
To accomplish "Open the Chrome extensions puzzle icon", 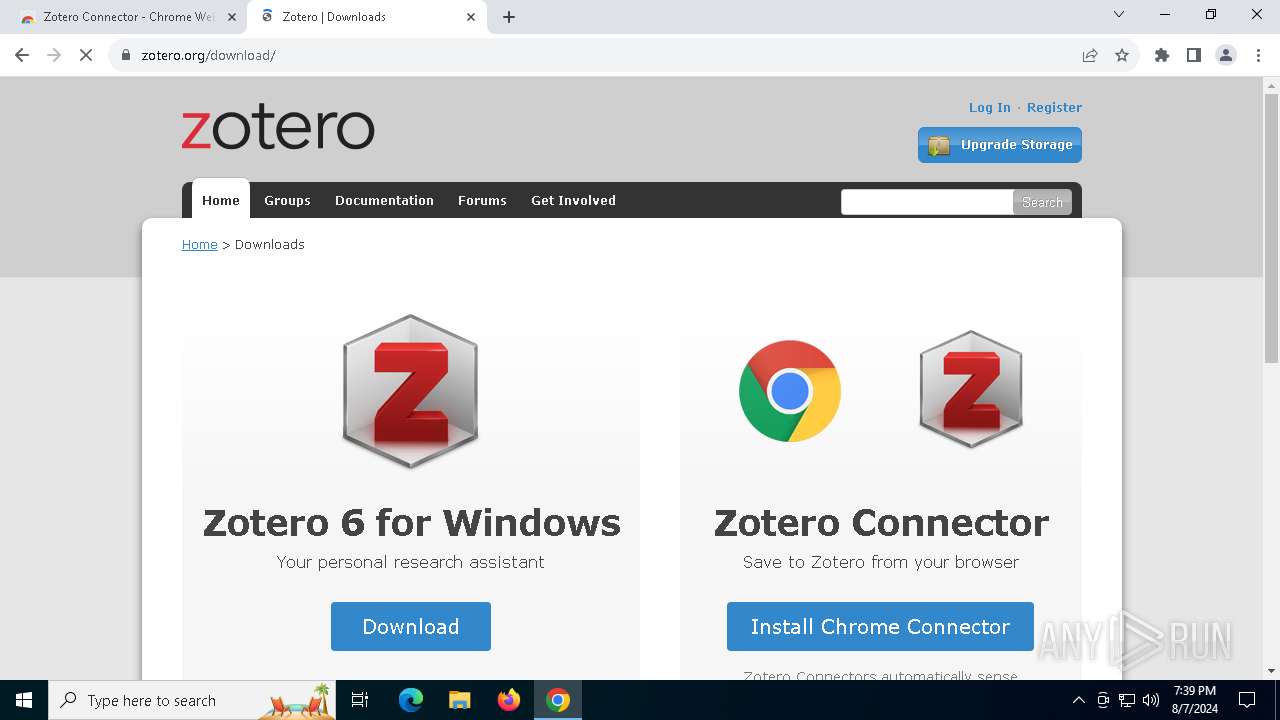I will (x=1162, y=55).
